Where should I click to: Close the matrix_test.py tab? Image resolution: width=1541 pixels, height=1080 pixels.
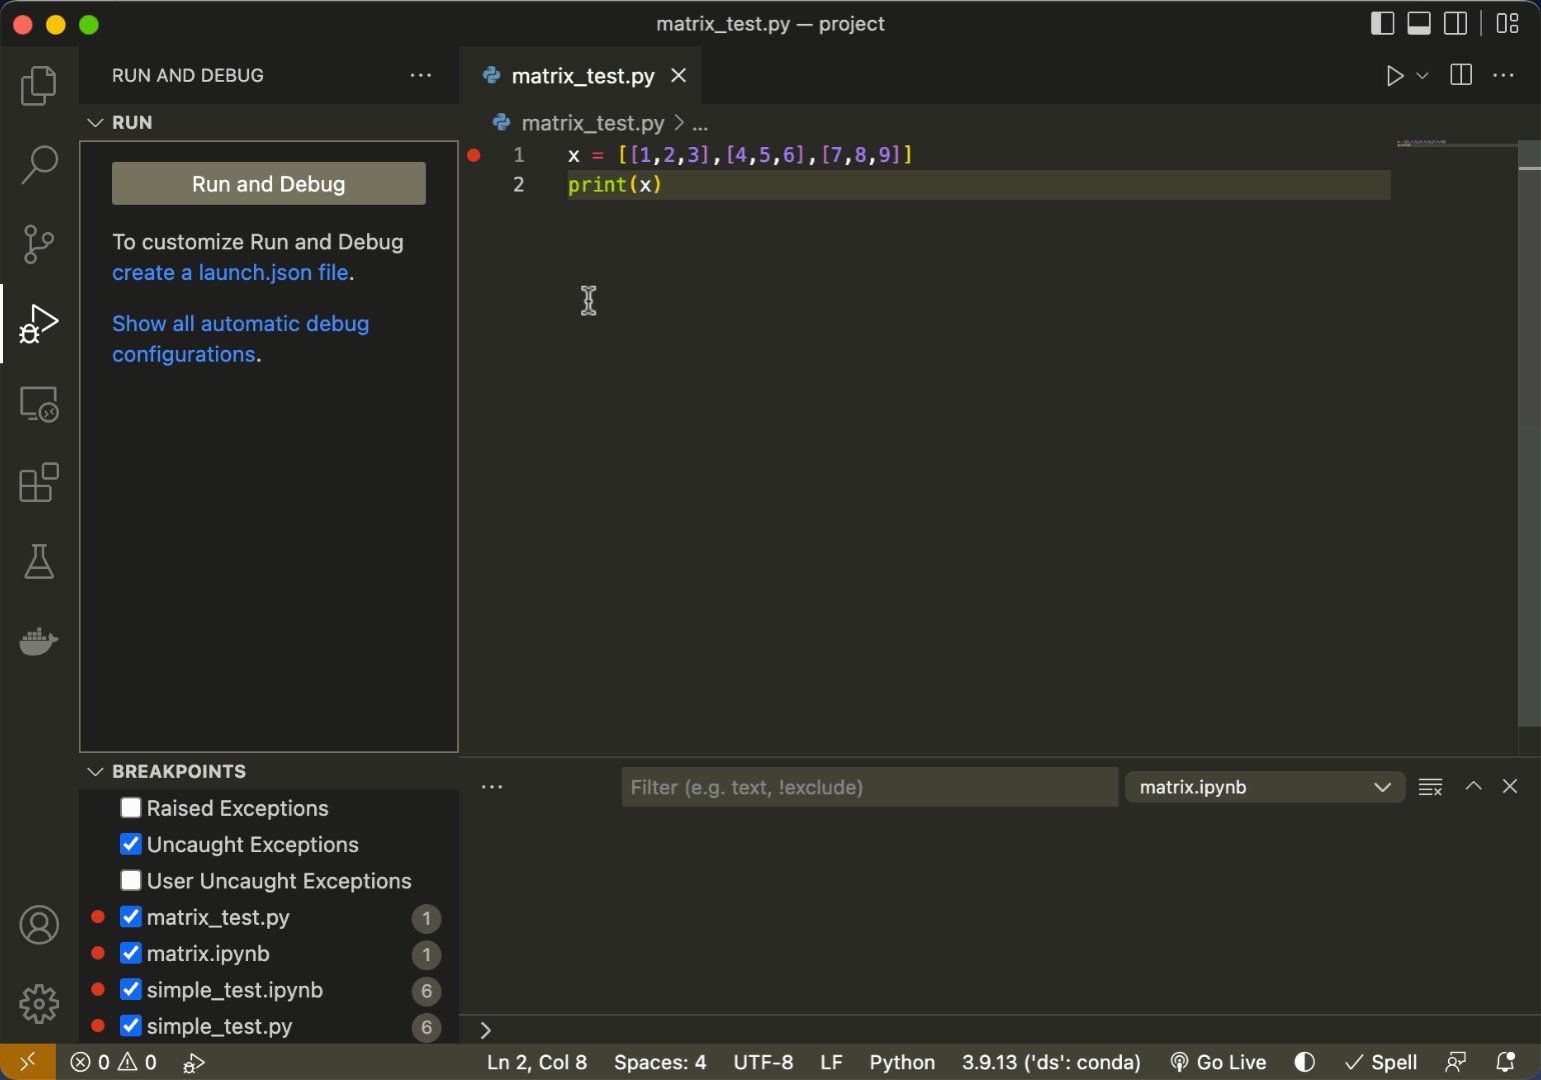(x=679, y=75)
